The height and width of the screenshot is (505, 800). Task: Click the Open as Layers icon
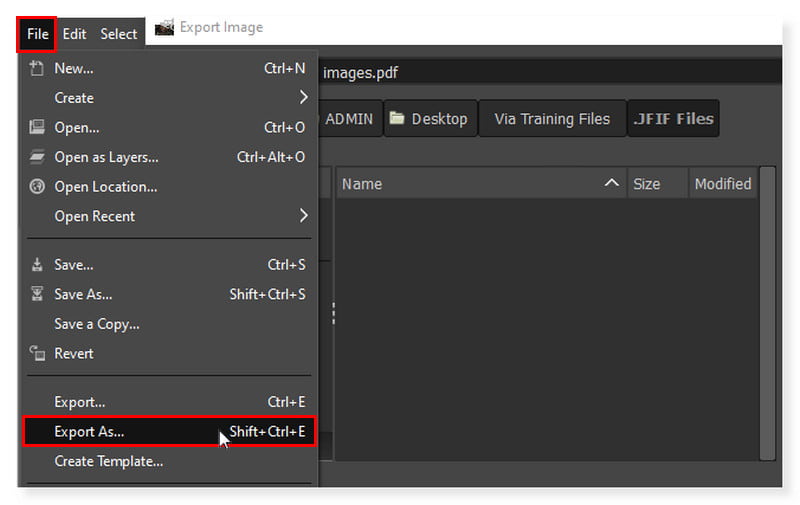point(37,157)
